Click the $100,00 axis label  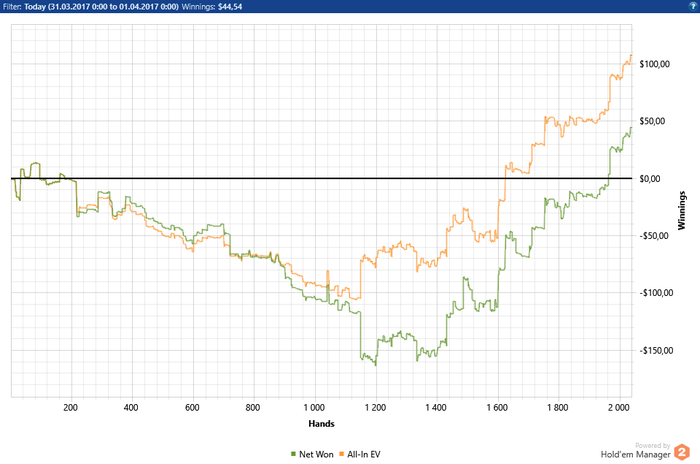point(654,64)
